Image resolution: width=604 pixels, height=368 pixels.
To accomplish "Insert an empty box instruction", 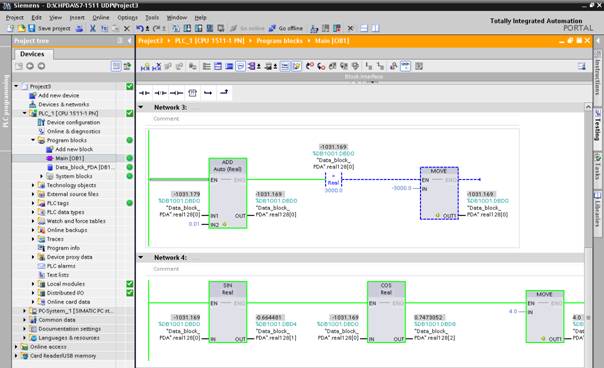I will click(192, 93).
